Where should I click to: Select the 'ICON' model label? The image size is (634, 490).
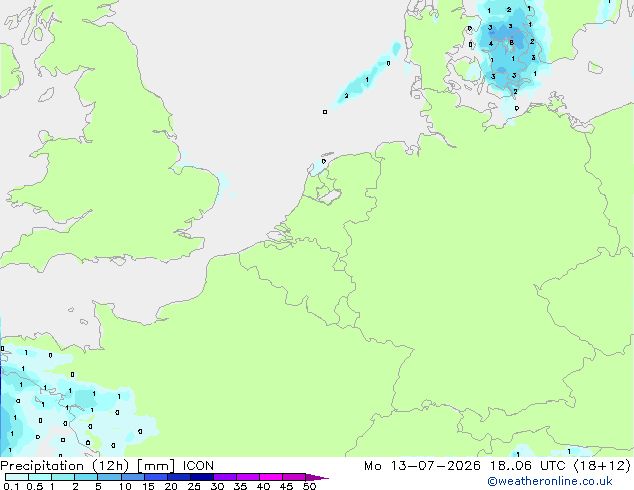198,466
